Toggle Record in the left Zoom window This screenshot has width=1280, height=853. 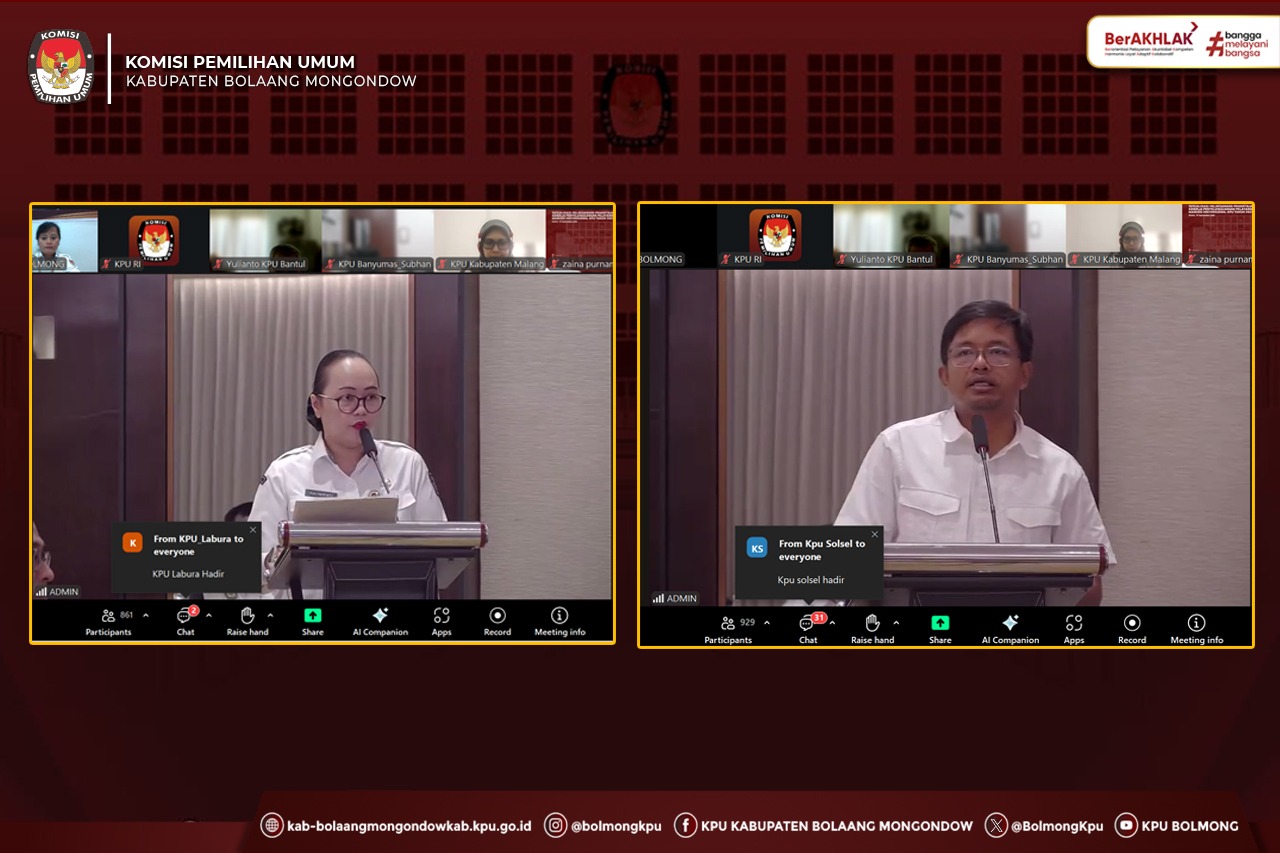(x=497, y=620)
